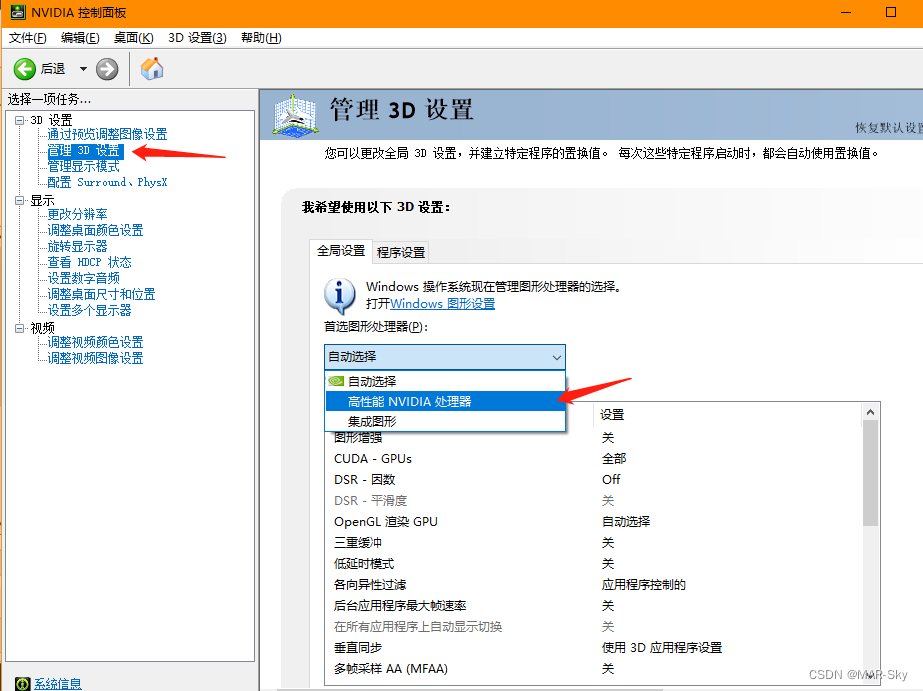923x691 pixels.
Task: Switch to the 全局设置 tab
Action: click(341, 251)
